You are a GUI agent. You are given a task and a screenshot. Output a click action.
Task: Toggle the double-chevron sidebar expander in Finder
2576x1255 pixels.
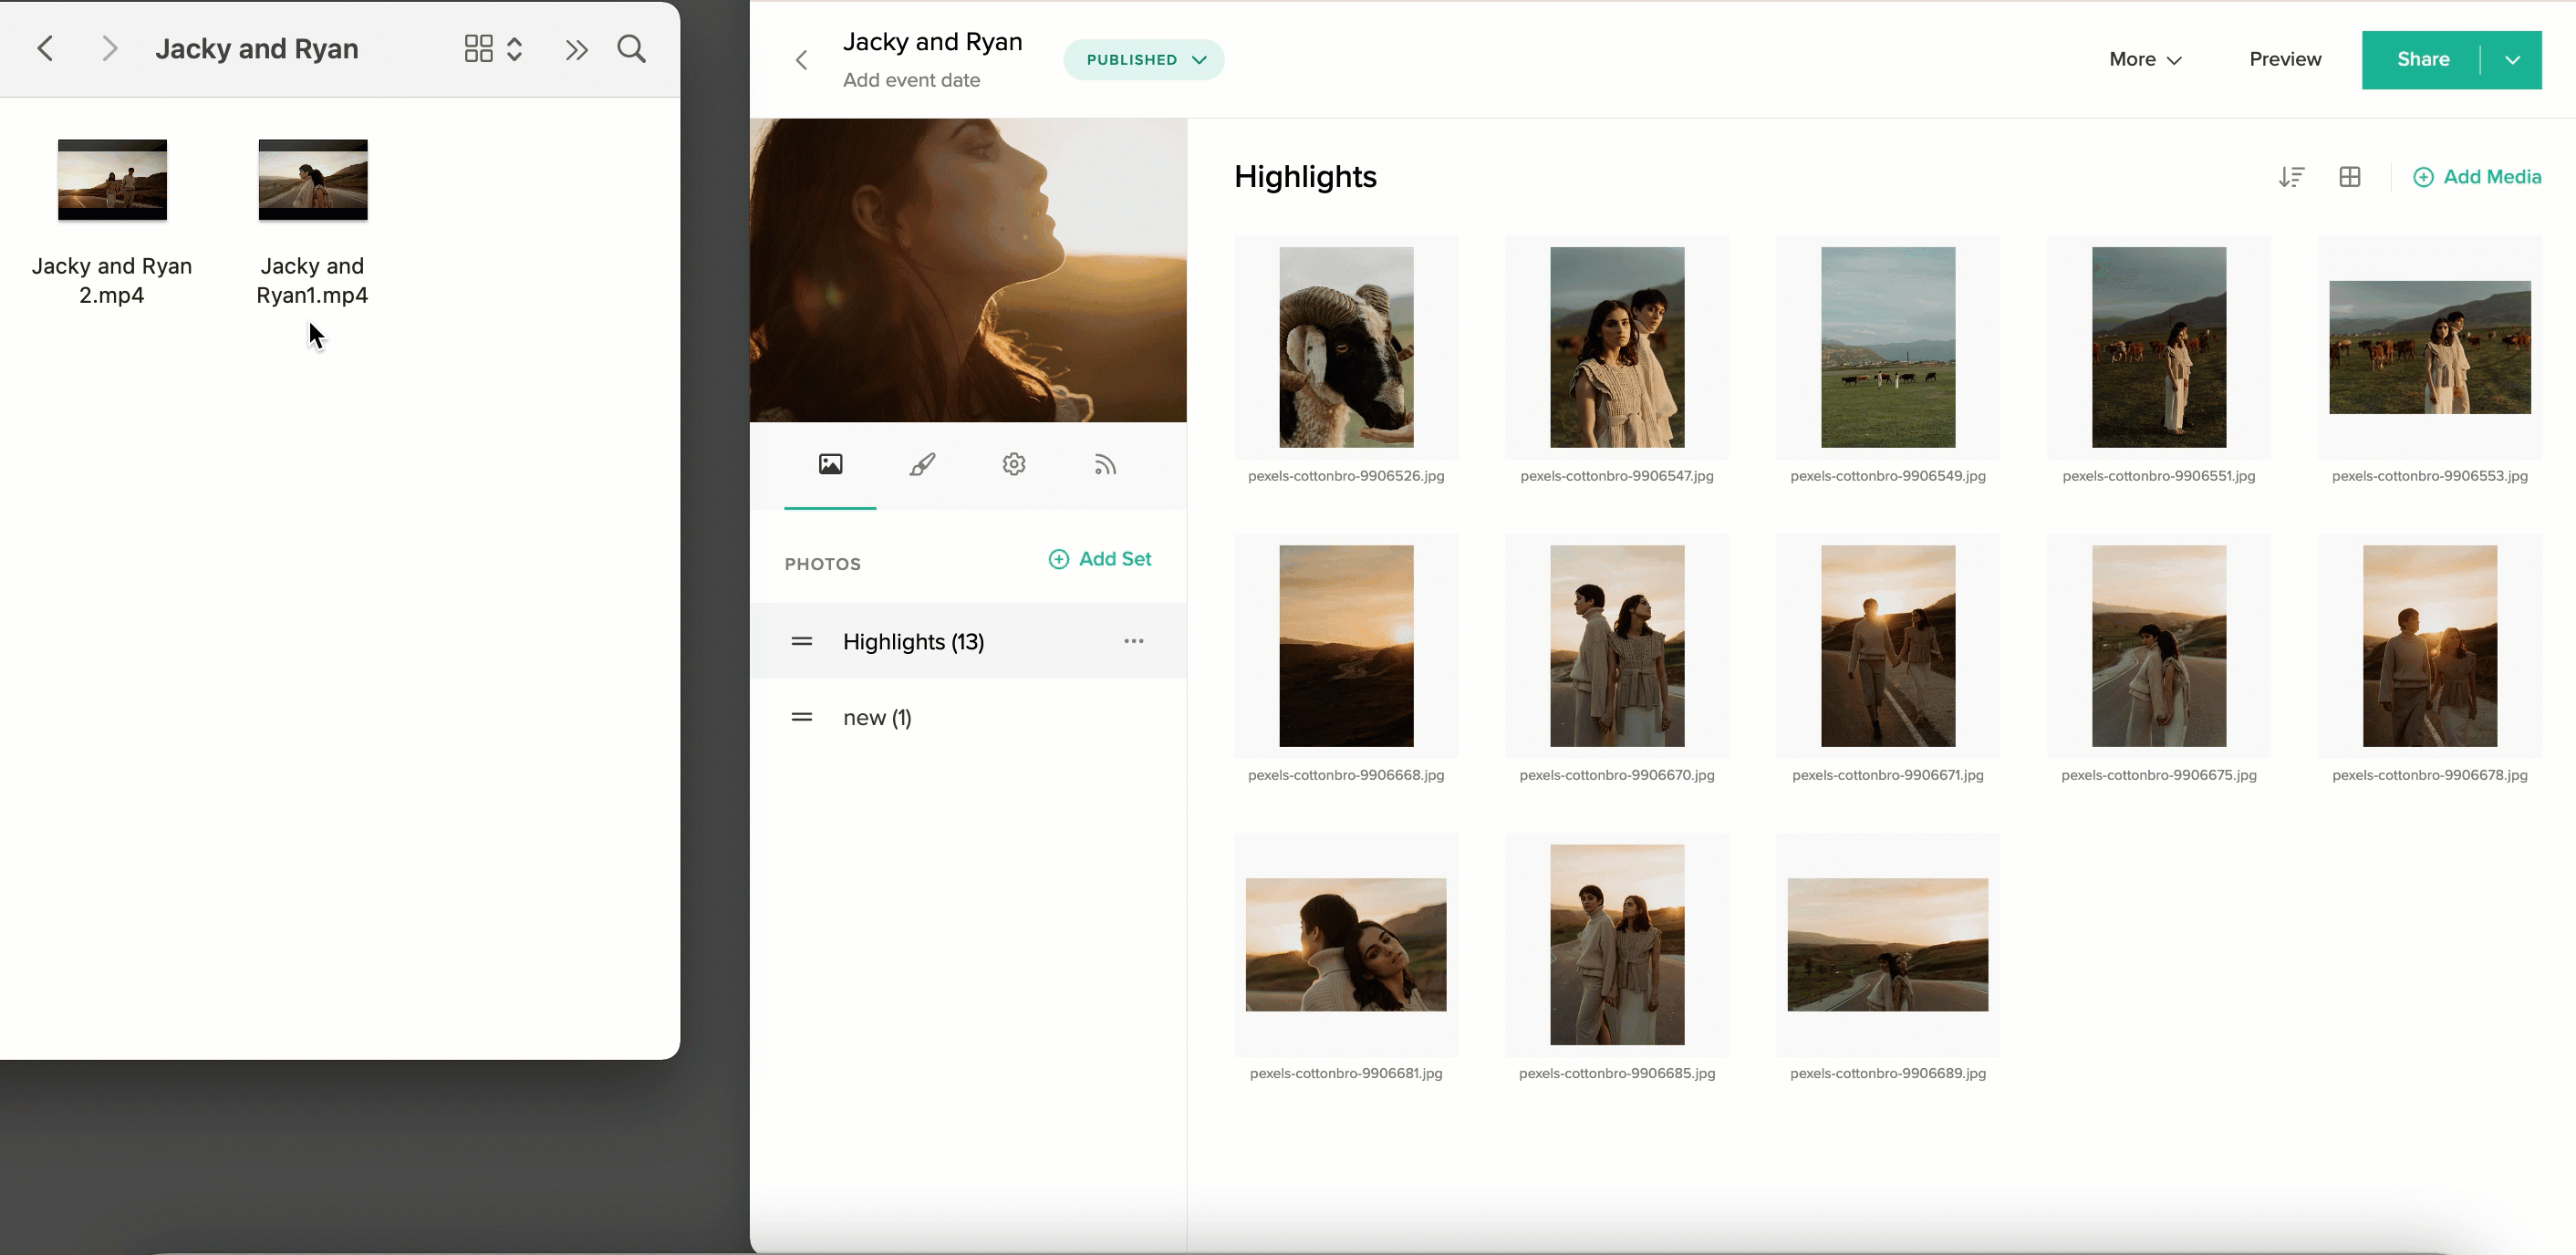576,47
